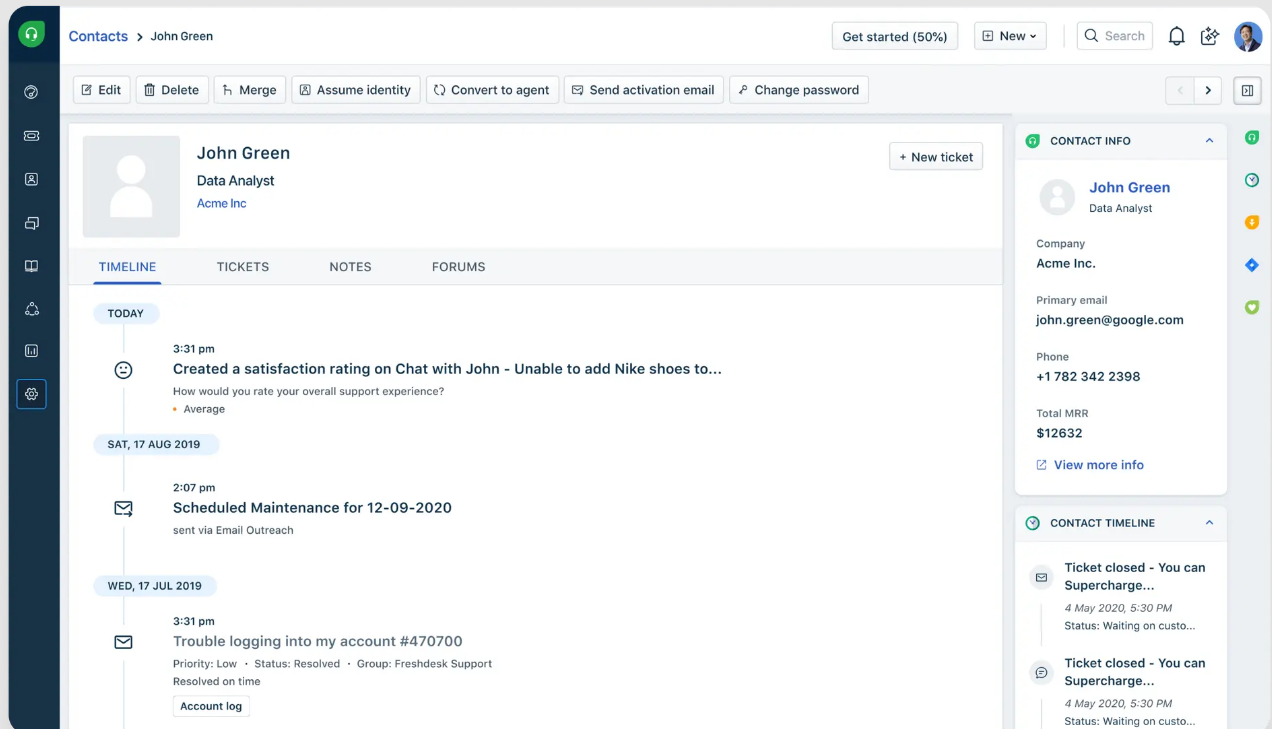This screenshot has height=729, width=1272.
Task: Delete this contact
Action: (172, 90)
